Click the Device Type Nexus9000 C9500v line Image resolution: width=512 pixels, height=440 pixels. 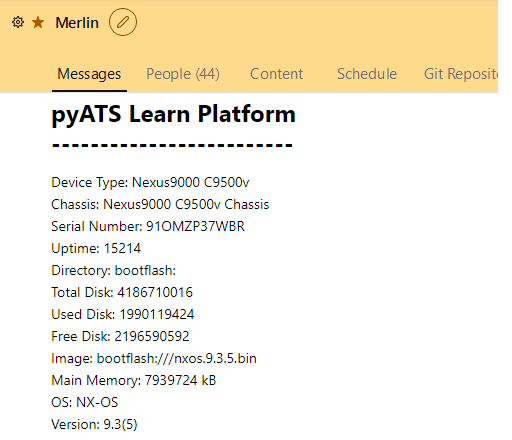point(150,182)
